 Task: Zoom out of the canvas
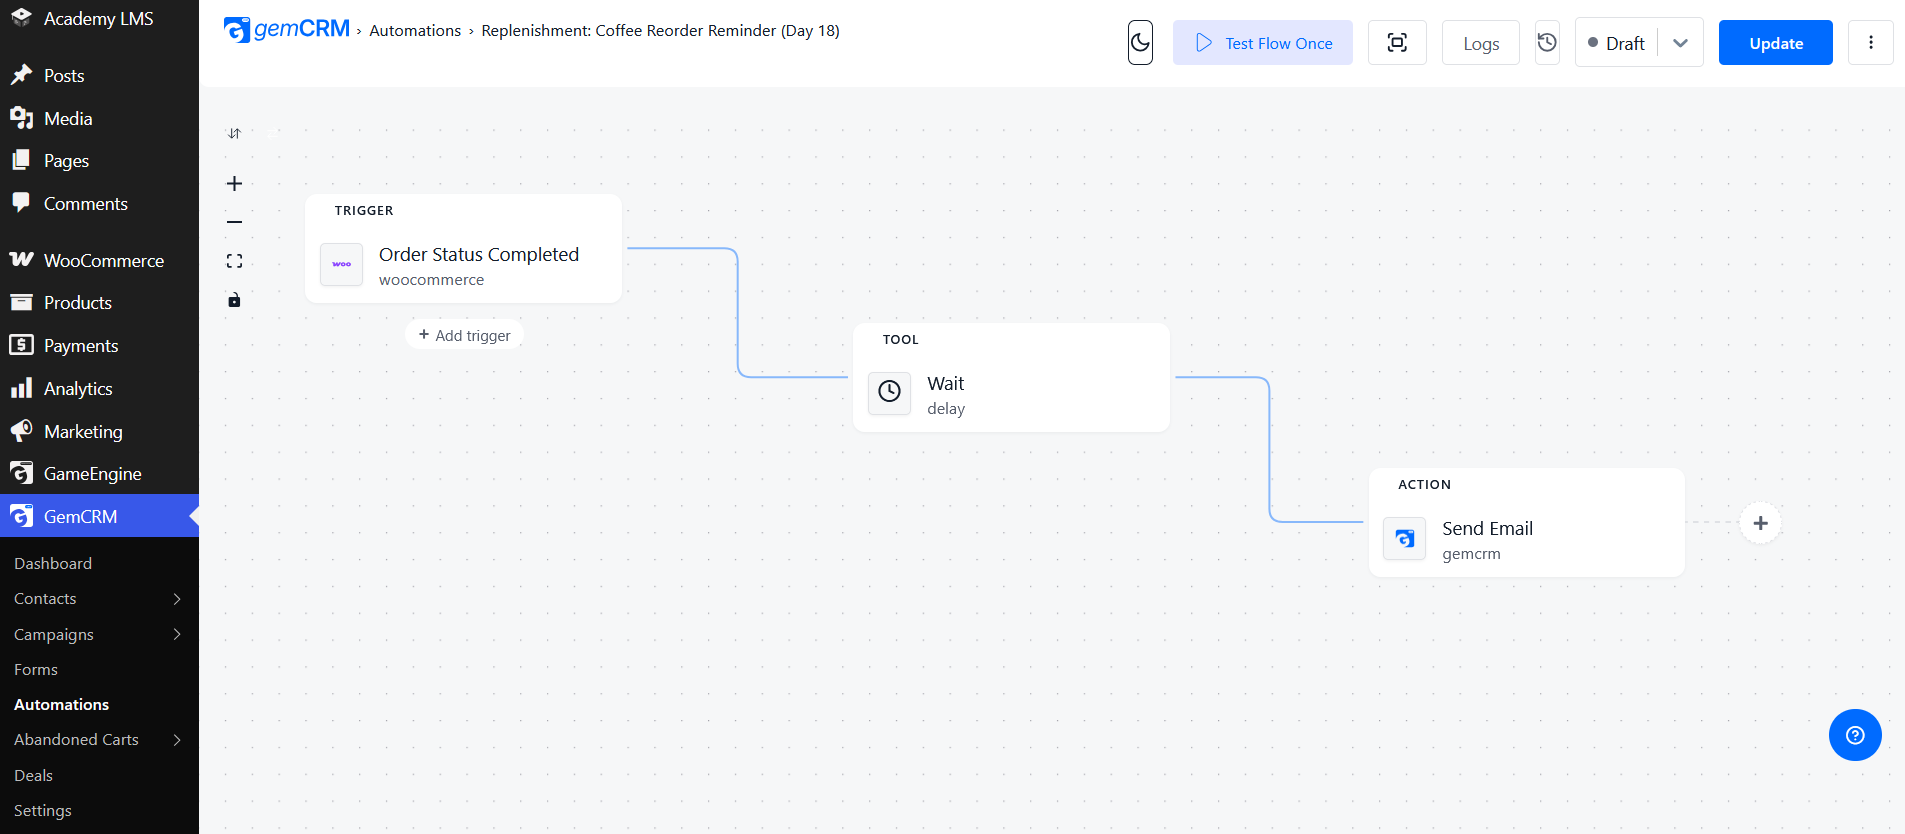click(x=234, y=222)
